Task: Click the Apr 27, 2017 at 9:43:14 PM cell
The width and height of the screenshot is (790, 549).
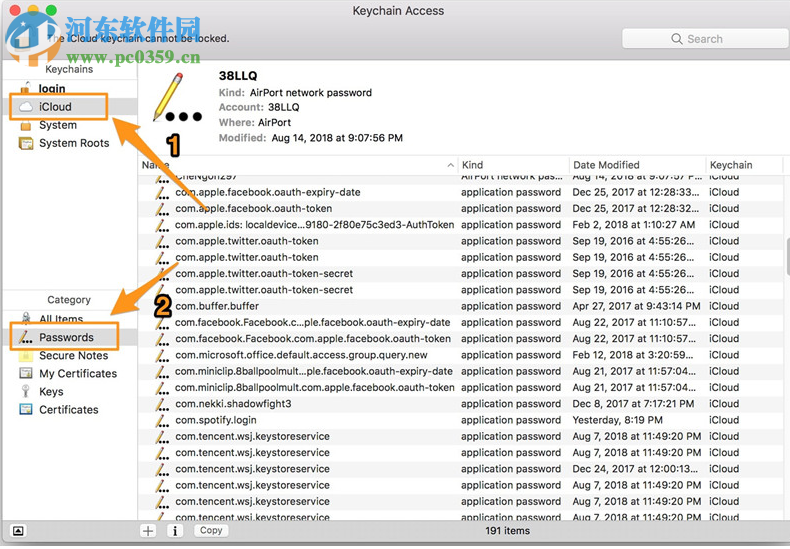Action: click(636, 306)
